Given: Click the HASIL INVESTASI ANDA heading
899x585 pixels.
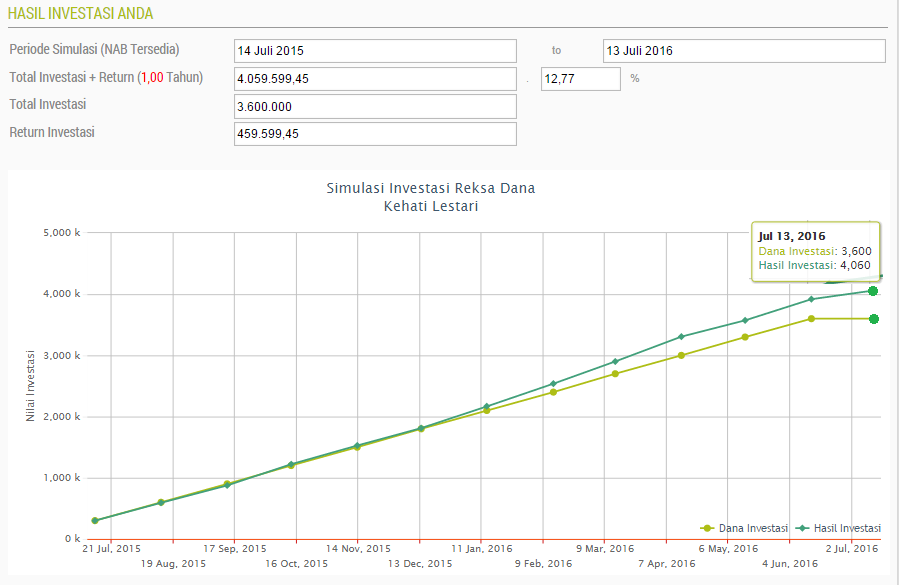Looking at the screenshot, I should [81, 14].
